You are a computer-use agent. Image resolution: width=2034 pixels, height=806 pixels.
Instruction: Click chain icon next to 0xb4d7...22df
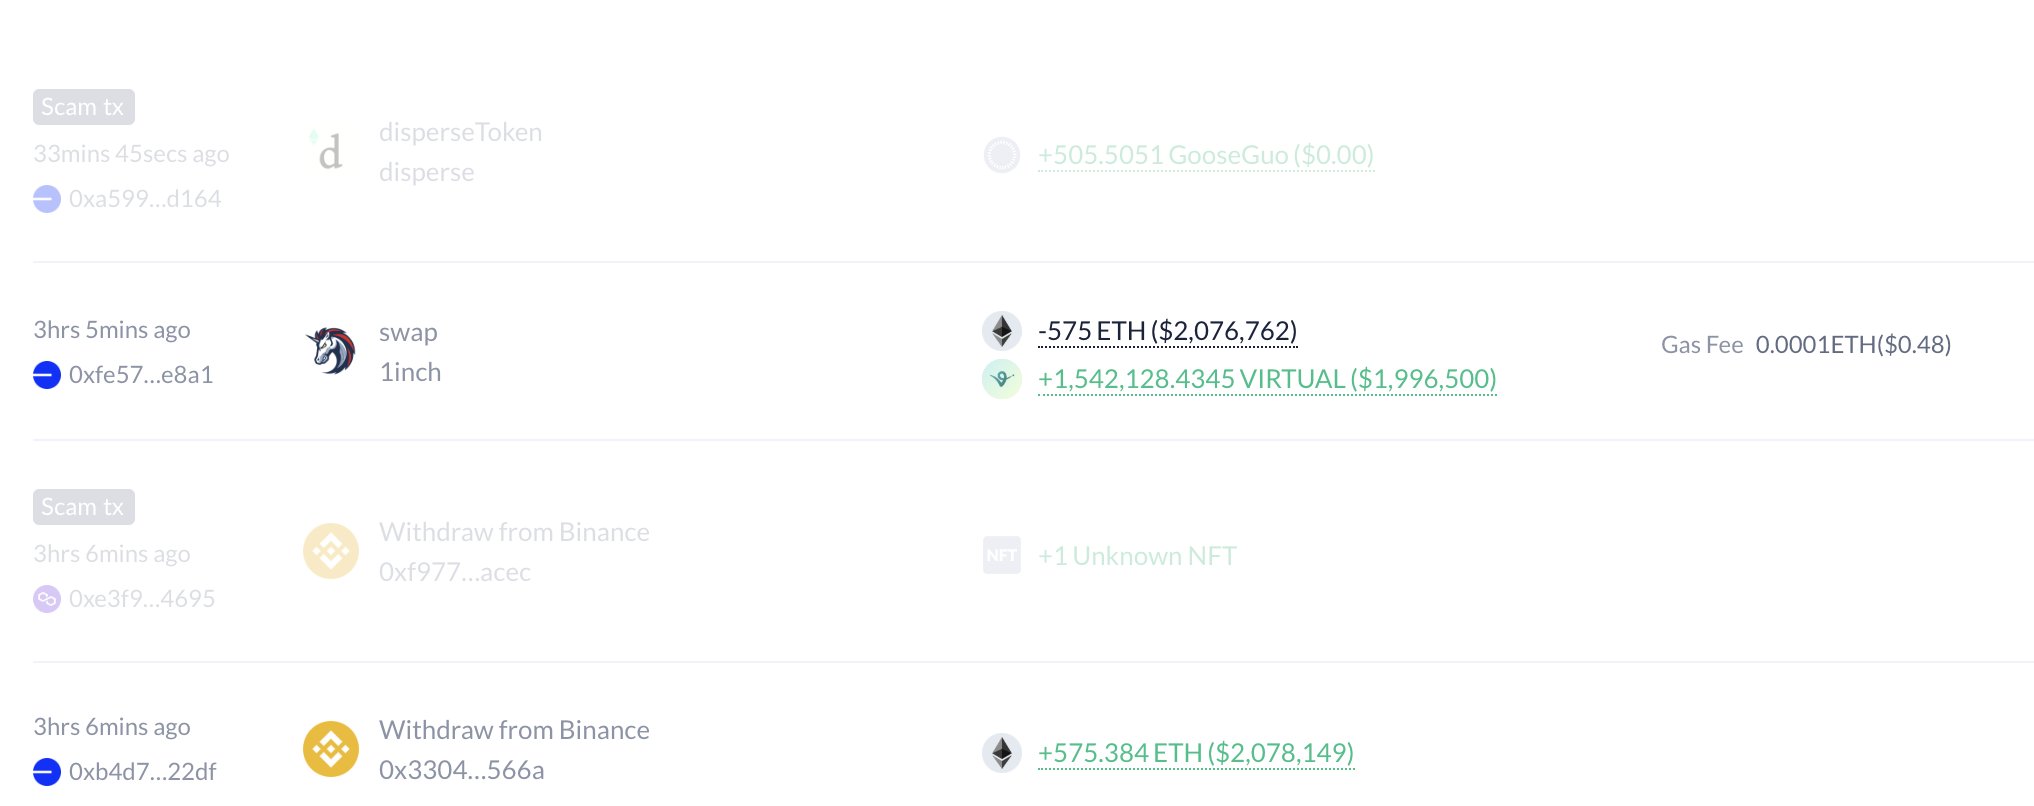click(47, 772)
